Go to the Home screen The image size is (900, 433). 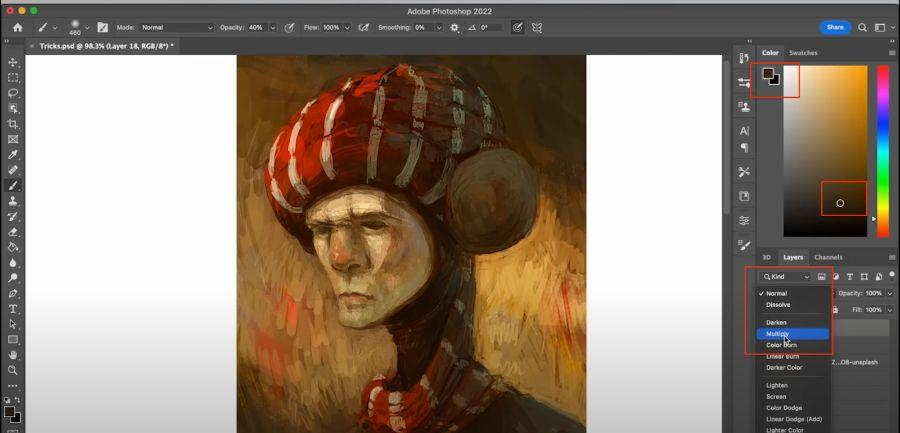point(18,28)
